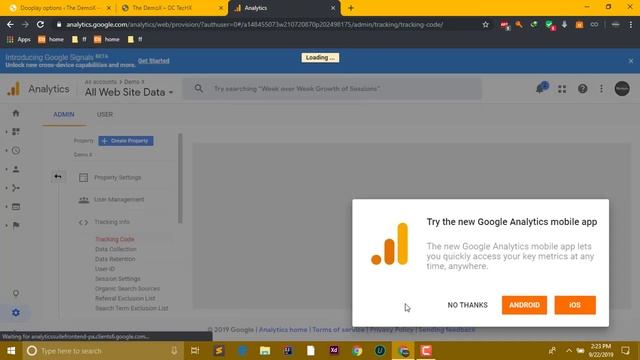Open the Google apps grid icon

[562, 89]
